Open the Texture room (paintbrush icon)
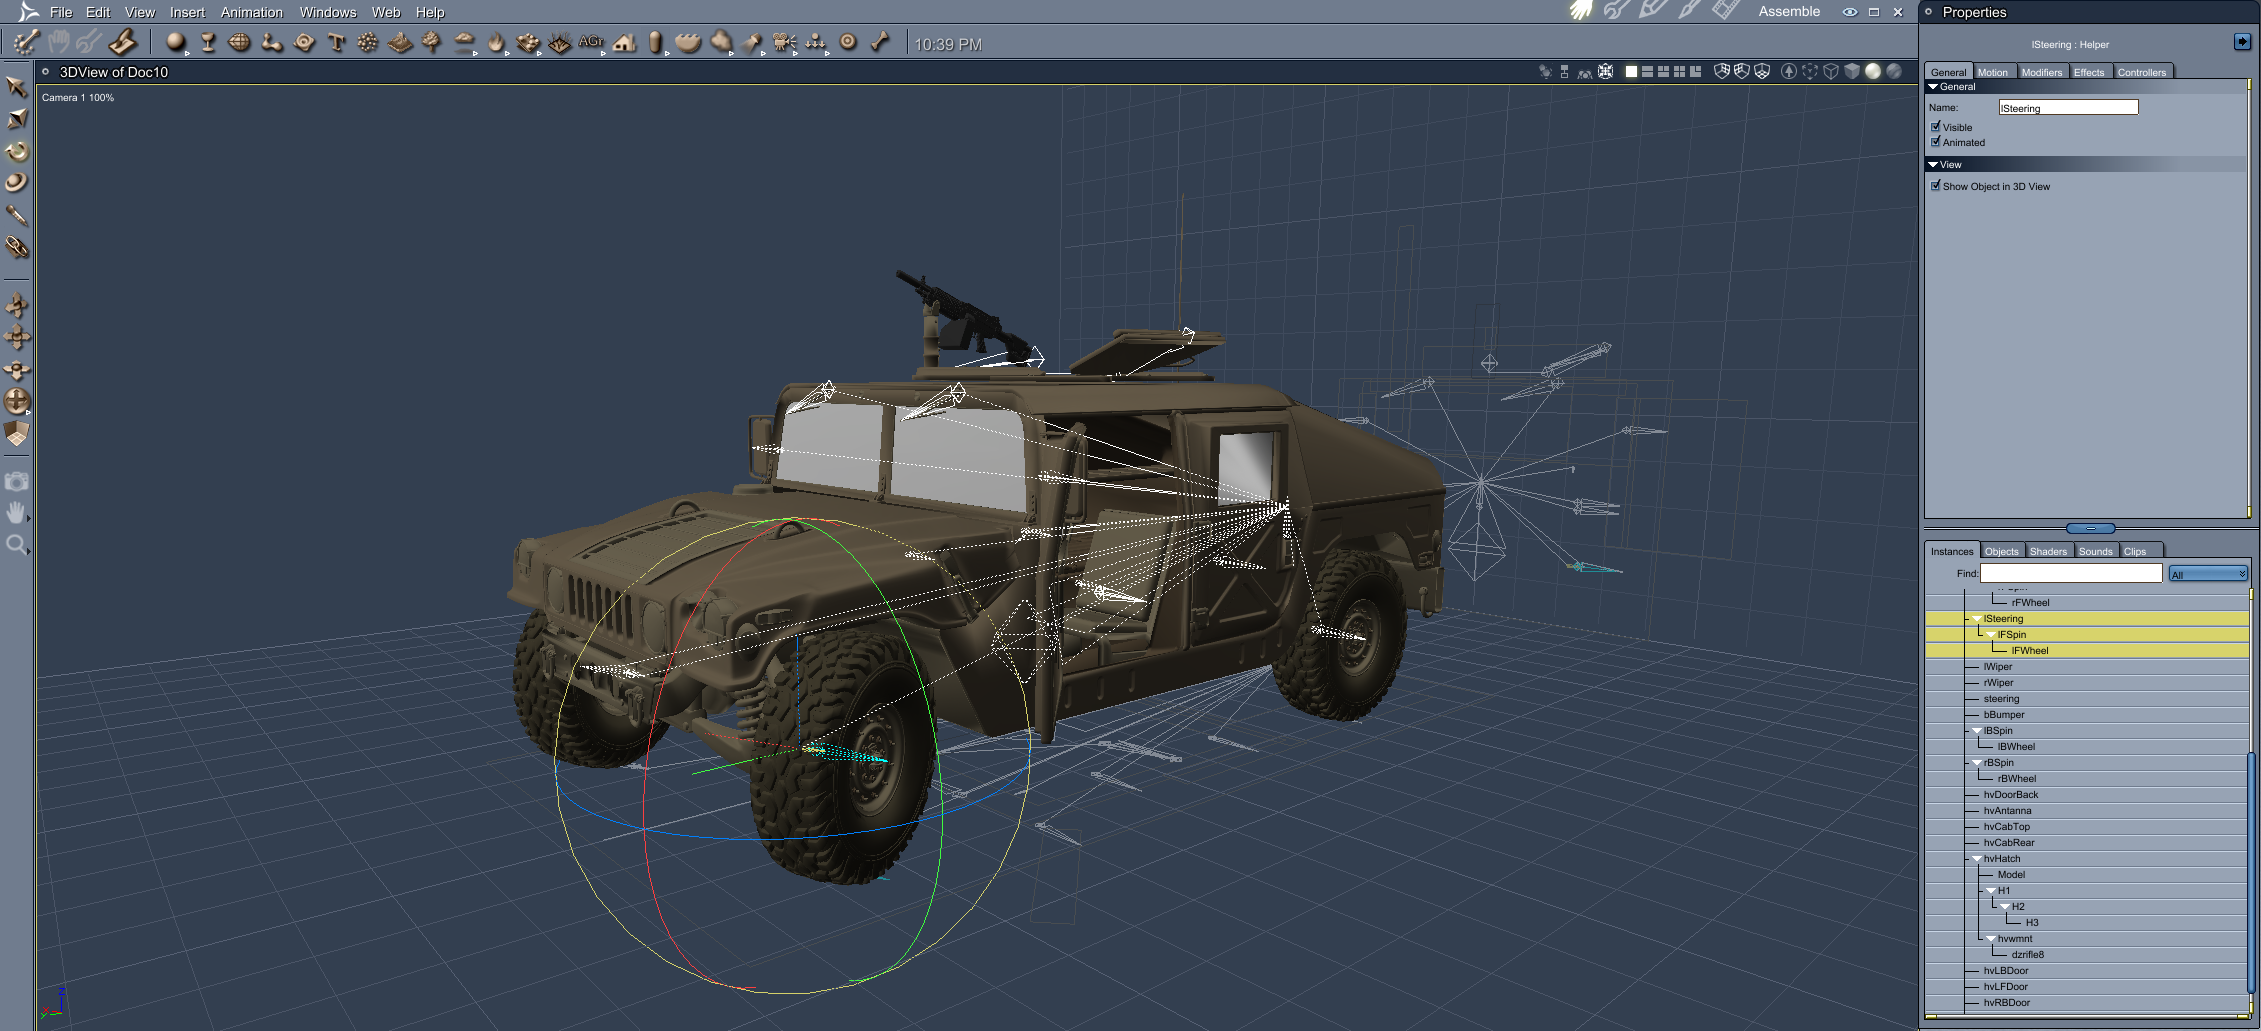Image resolution: width=2261 pixels, height=1031 pixels. (1689, 11)
